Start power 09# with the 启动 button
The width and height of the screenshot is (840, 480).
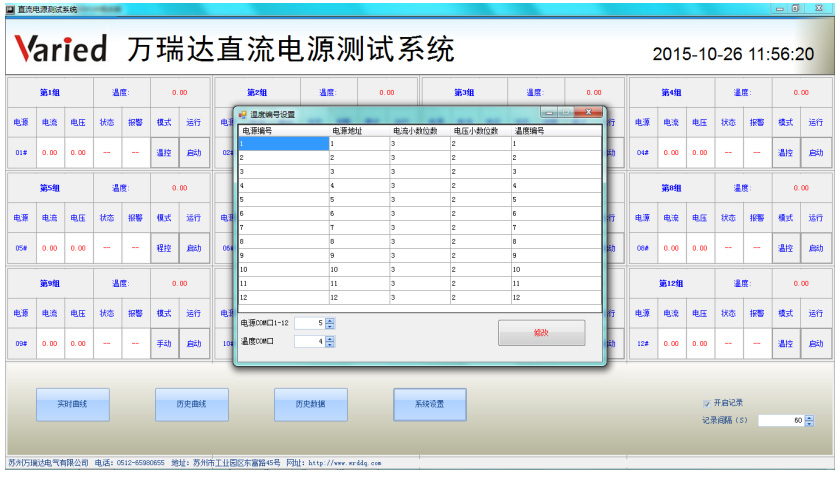click(194, 343)
